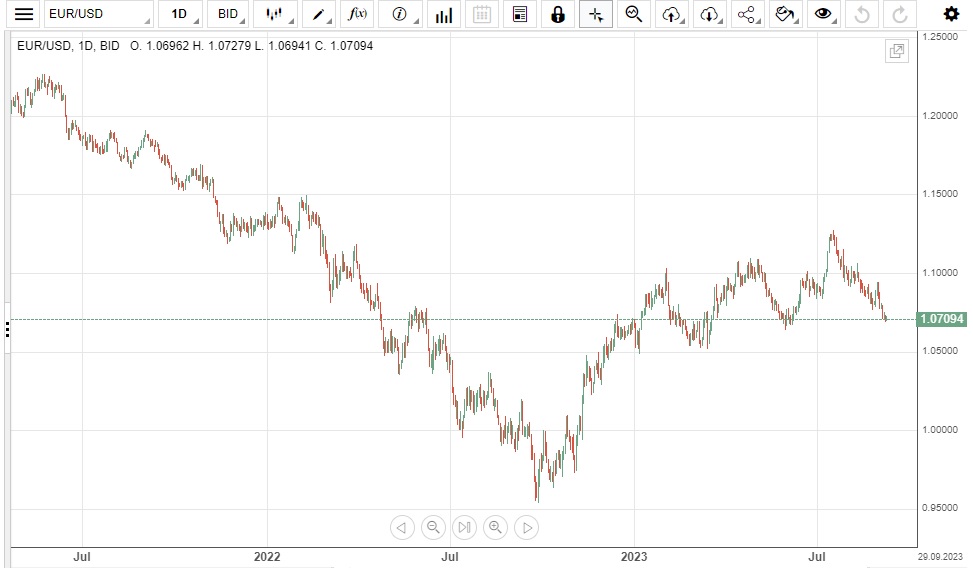Click the share chart icon
This screenshot has height=568, width=973.
tap(746, 14)
